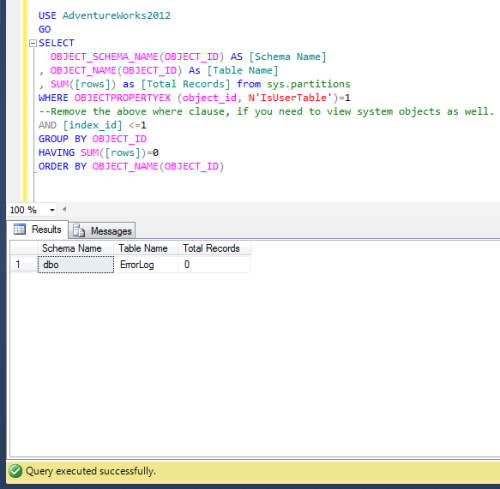Click sys.partitions in the query
Image resolution: width=500 pixels, height=489 pixels.
click(x=308, y=84)
